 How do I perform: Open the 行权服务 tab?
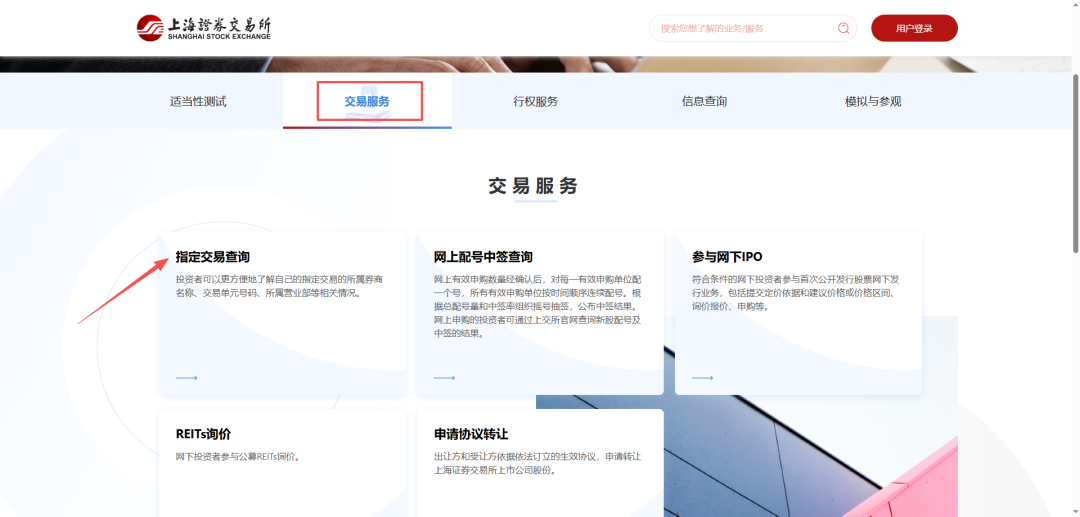tap(535, 101)
